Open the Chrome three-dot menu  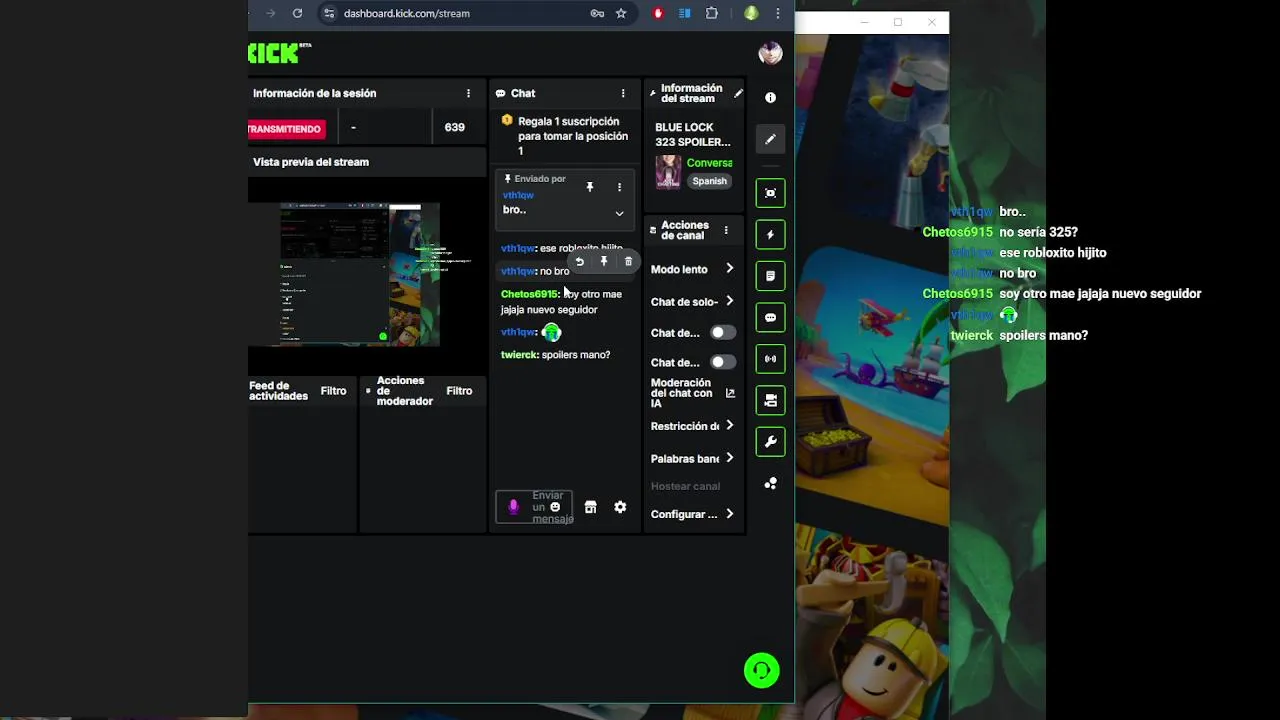pyautogui.click(x=777, y=13)
